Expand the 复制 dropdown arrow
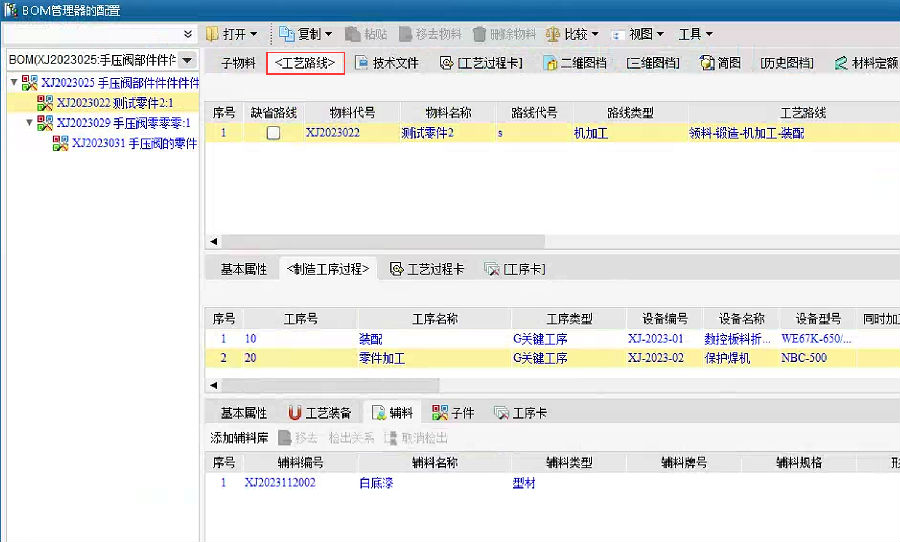Image resolution: width=900 pixels, height=542 pixels. click(328, 34)
